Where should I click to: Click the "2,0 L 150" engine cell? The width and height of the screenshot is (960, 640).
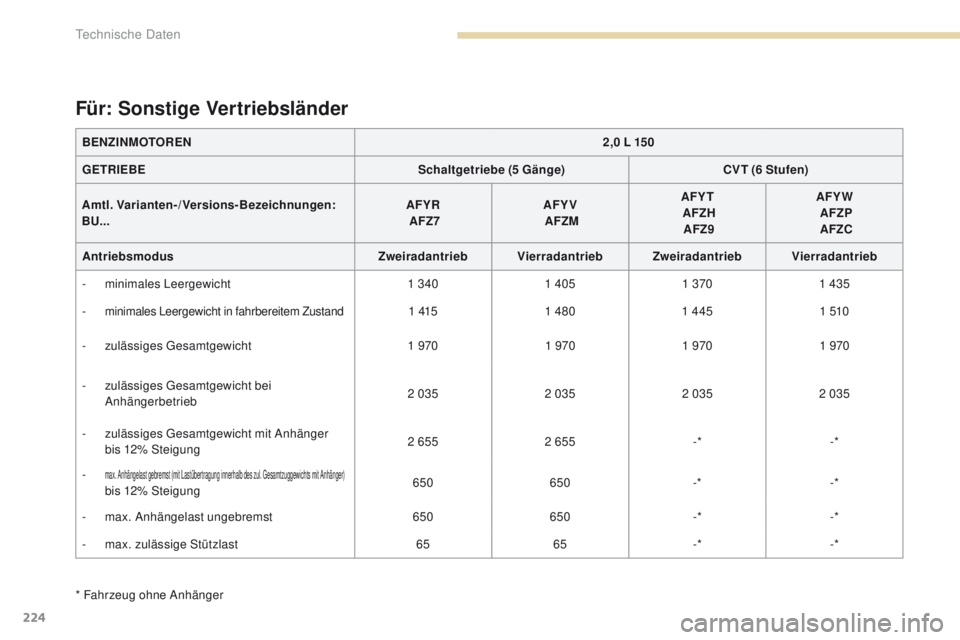628,141
